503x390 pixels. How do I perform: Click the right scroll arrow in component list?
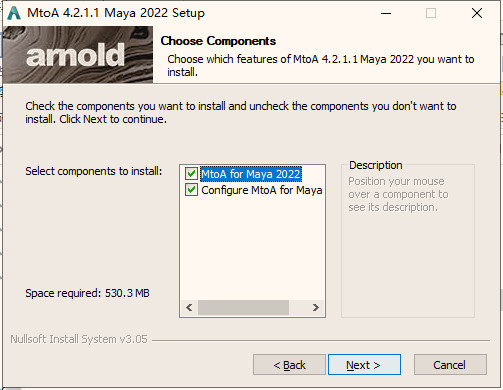point(315,307)
